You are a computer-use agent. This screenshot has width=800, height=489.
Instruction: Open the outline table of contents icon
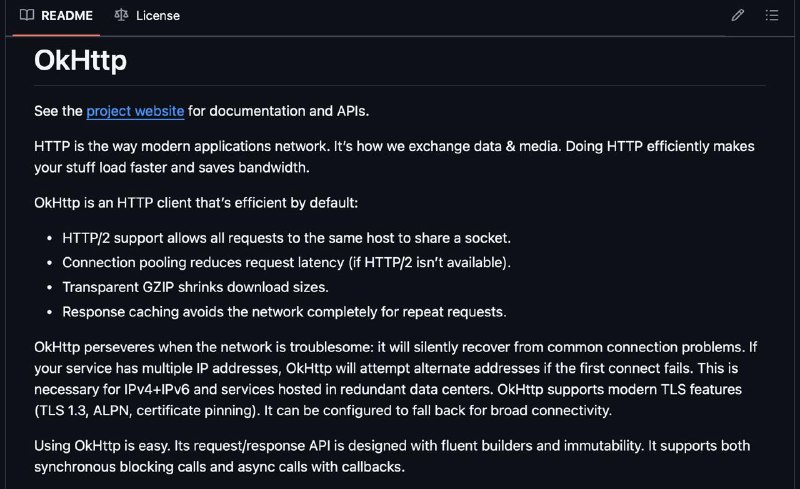point(772,15)
